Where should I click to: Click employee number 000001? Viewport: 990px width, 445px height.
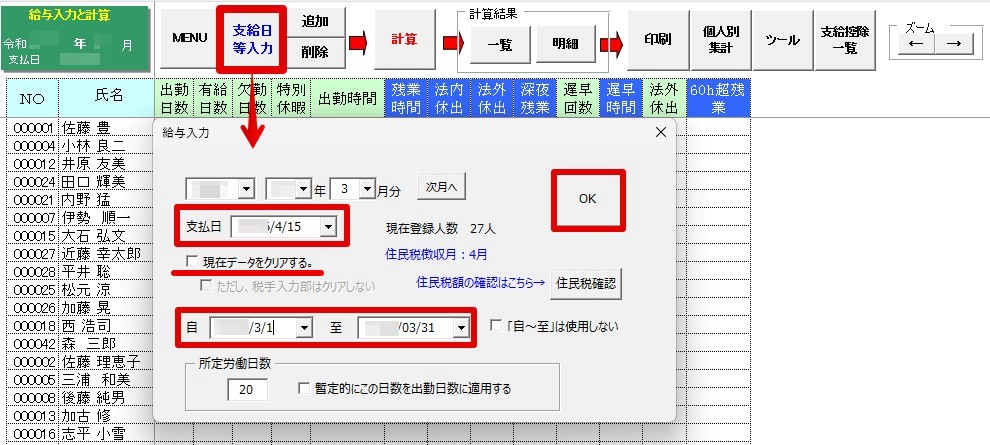point(32,129)
